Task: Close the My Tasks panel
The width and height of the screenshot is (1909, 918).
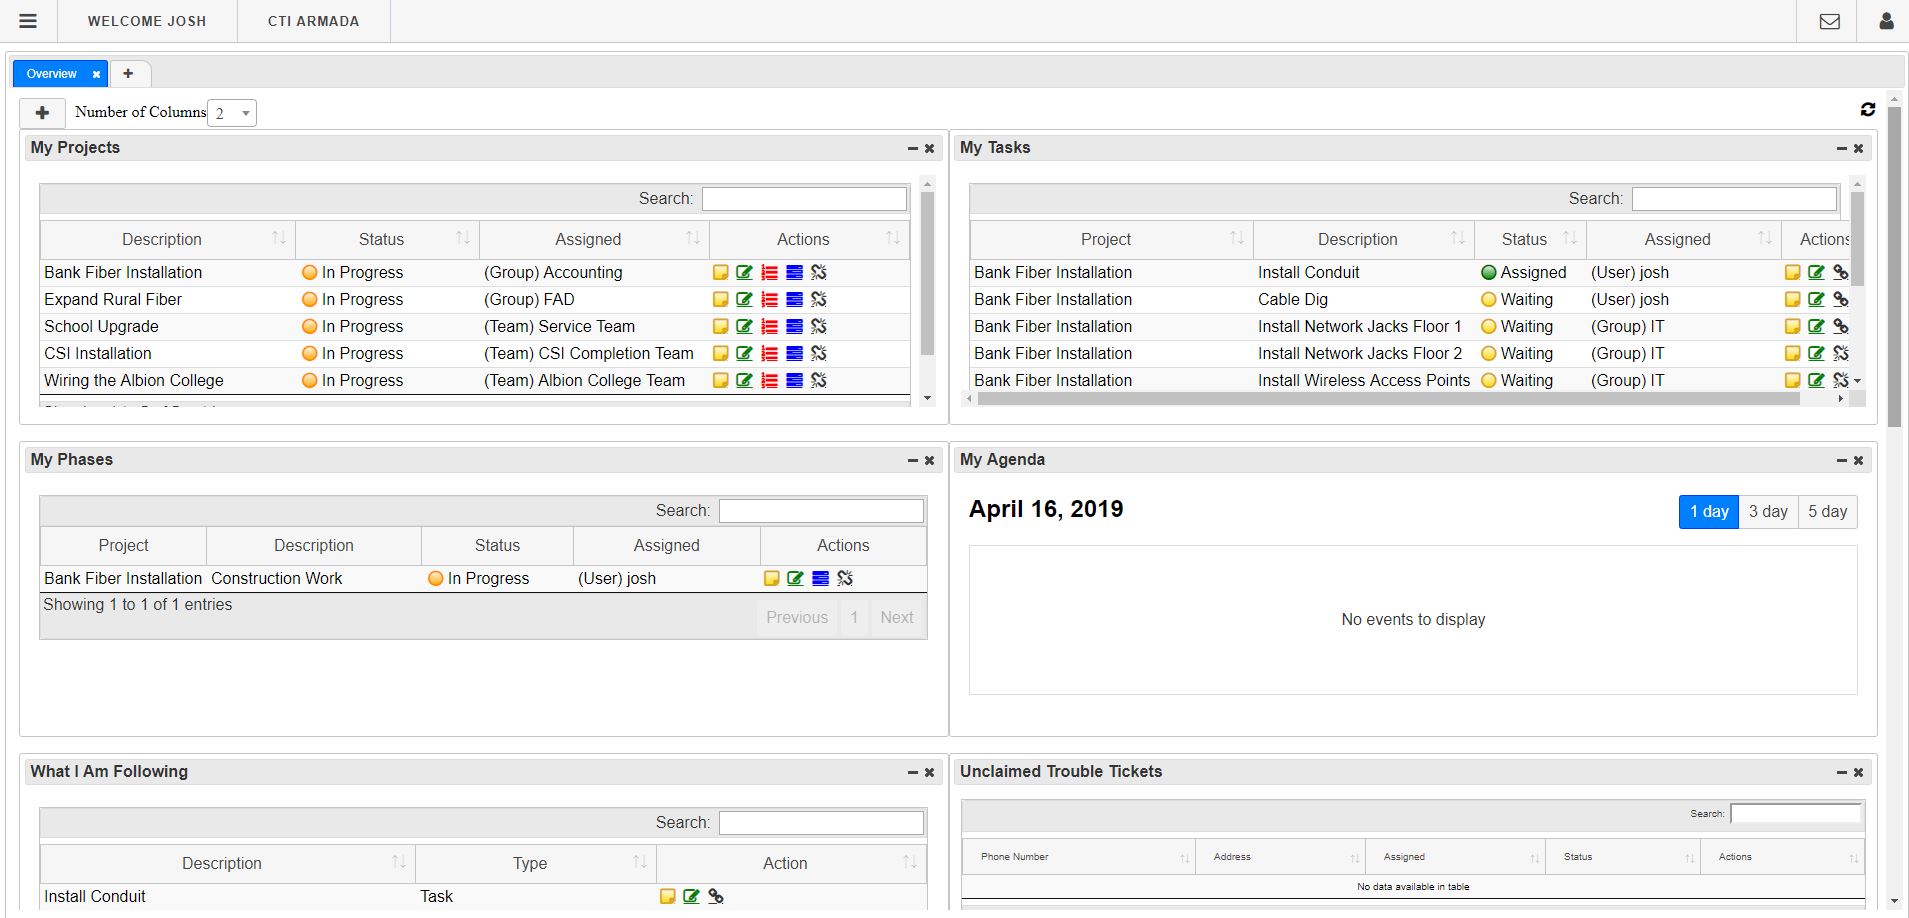Action: [x=1858, y=148]
